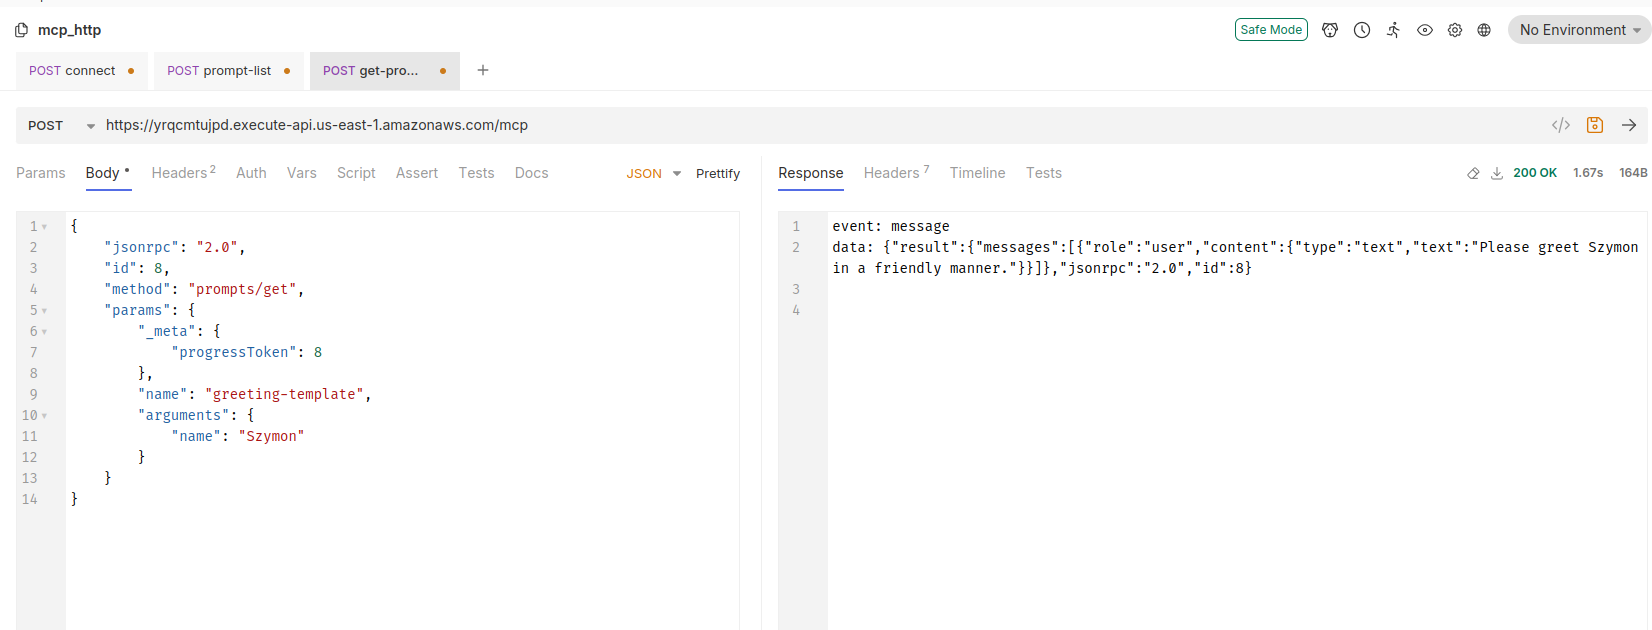Open the Assert tab
Screen dimensions: 1652x630
[417, 173]
